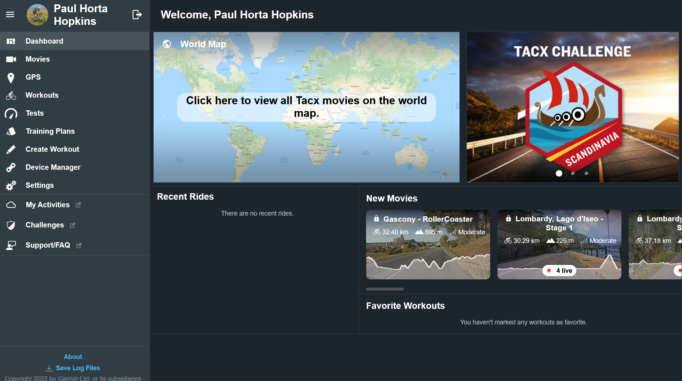Click the '4 live' badge on Lombardy Stage 1
This screenshot has height=381, width=682.
click(559, 271)
